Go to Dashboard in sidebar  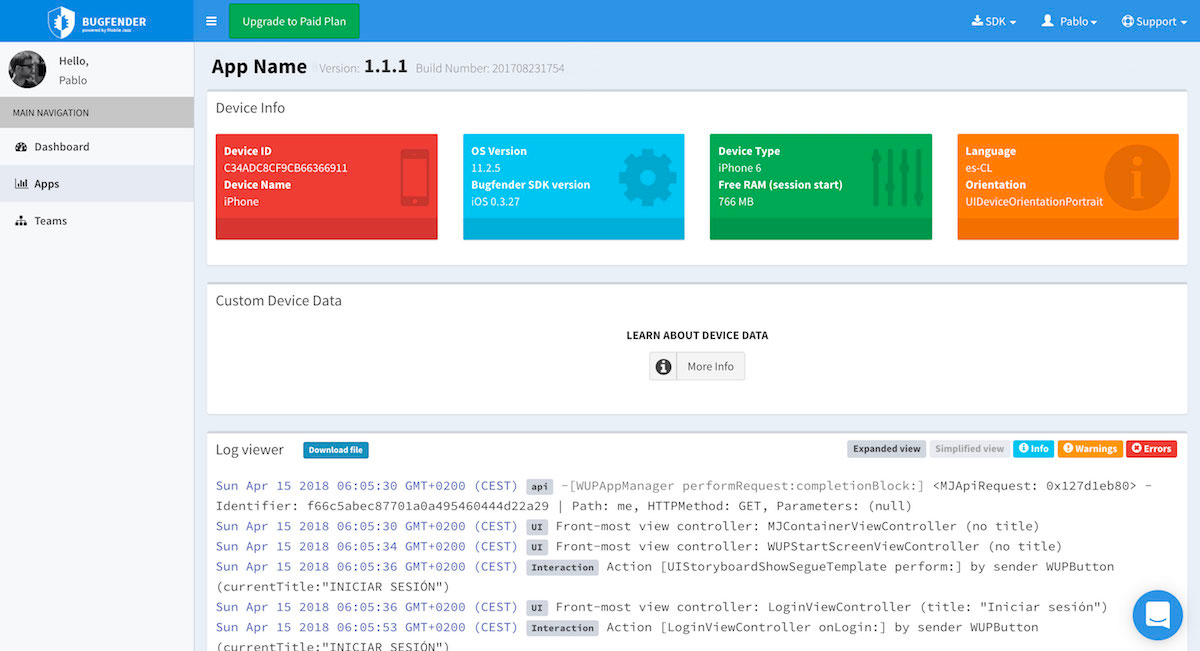[x=97, y=147]
